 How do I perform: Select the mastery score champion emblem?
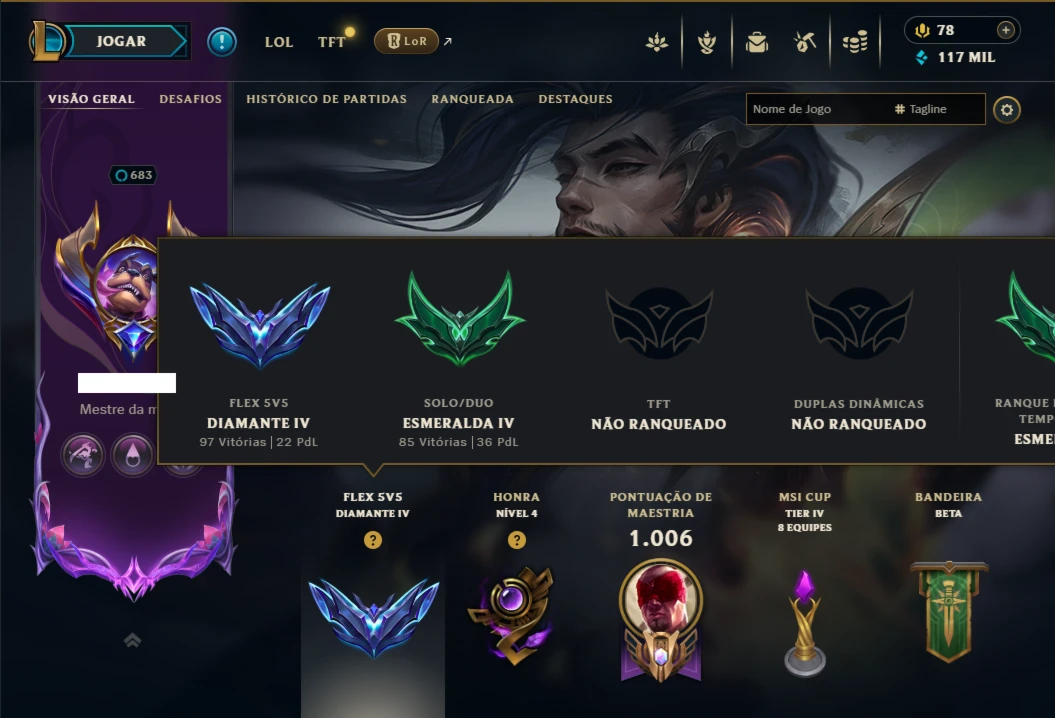pyautogui.click(x=661, y=620)
